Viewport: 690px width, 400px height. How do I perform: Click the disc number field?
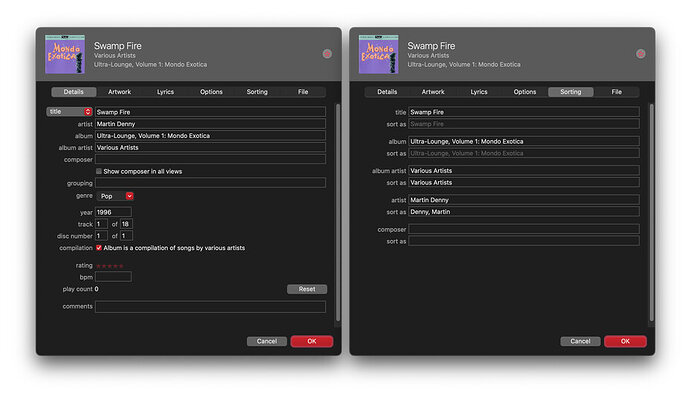pos(101,236)
